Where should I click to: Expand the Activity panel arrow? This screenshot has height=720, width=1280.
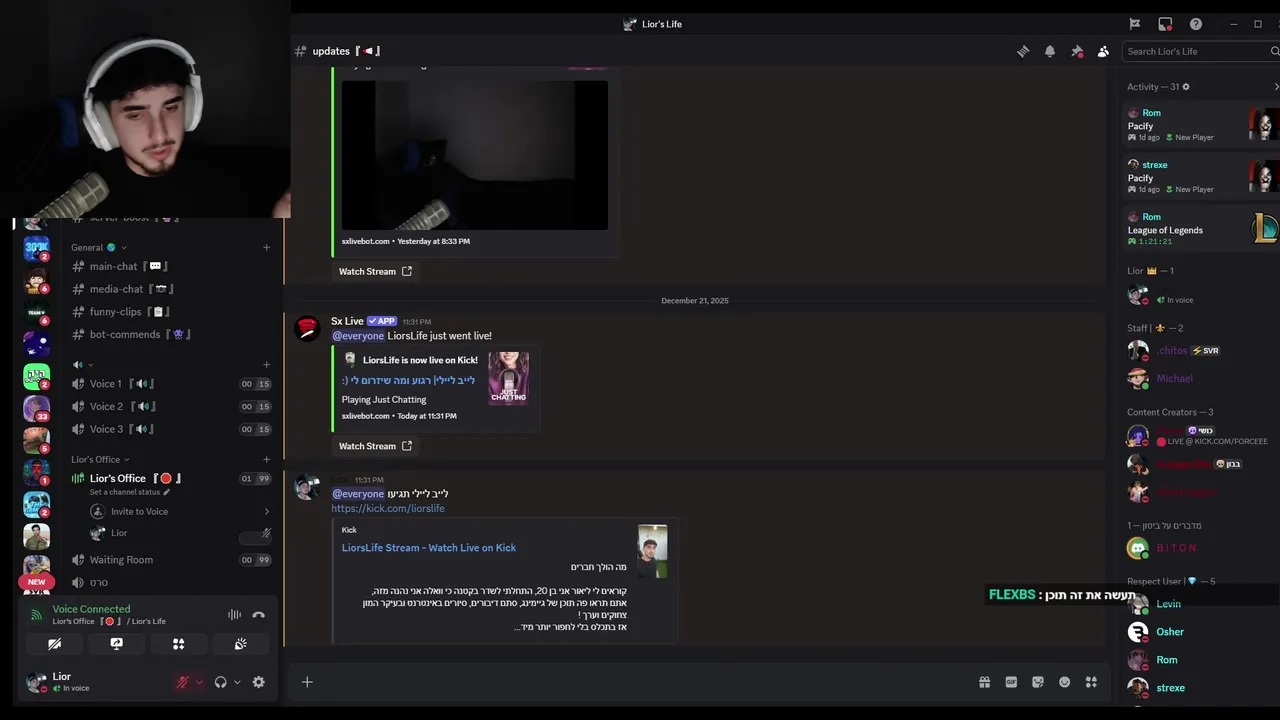[x=1275, y=87]
